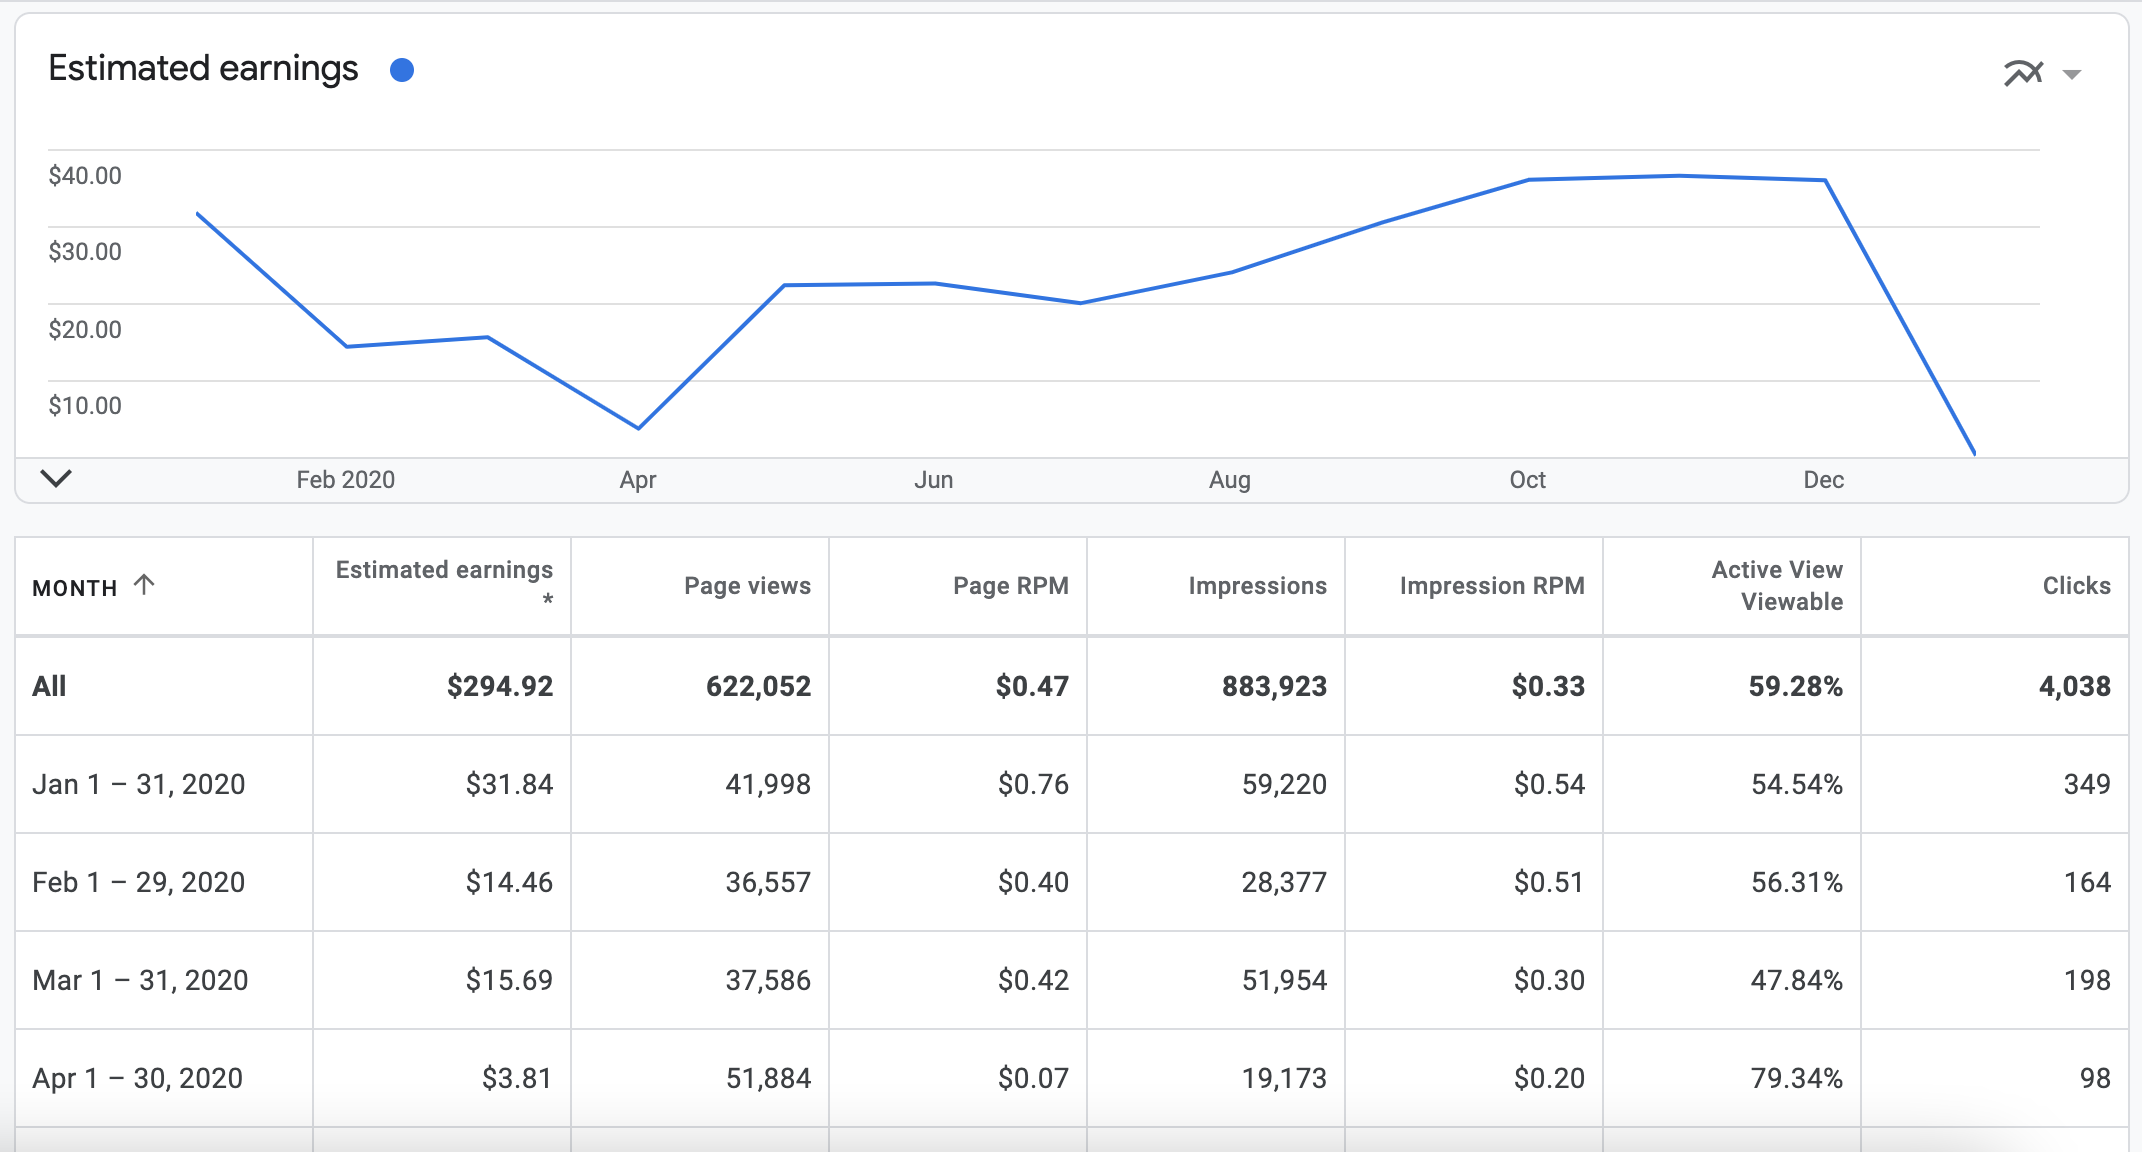Click the All totals row label
The image size is (2142, 1152).
tap(49, 686)
